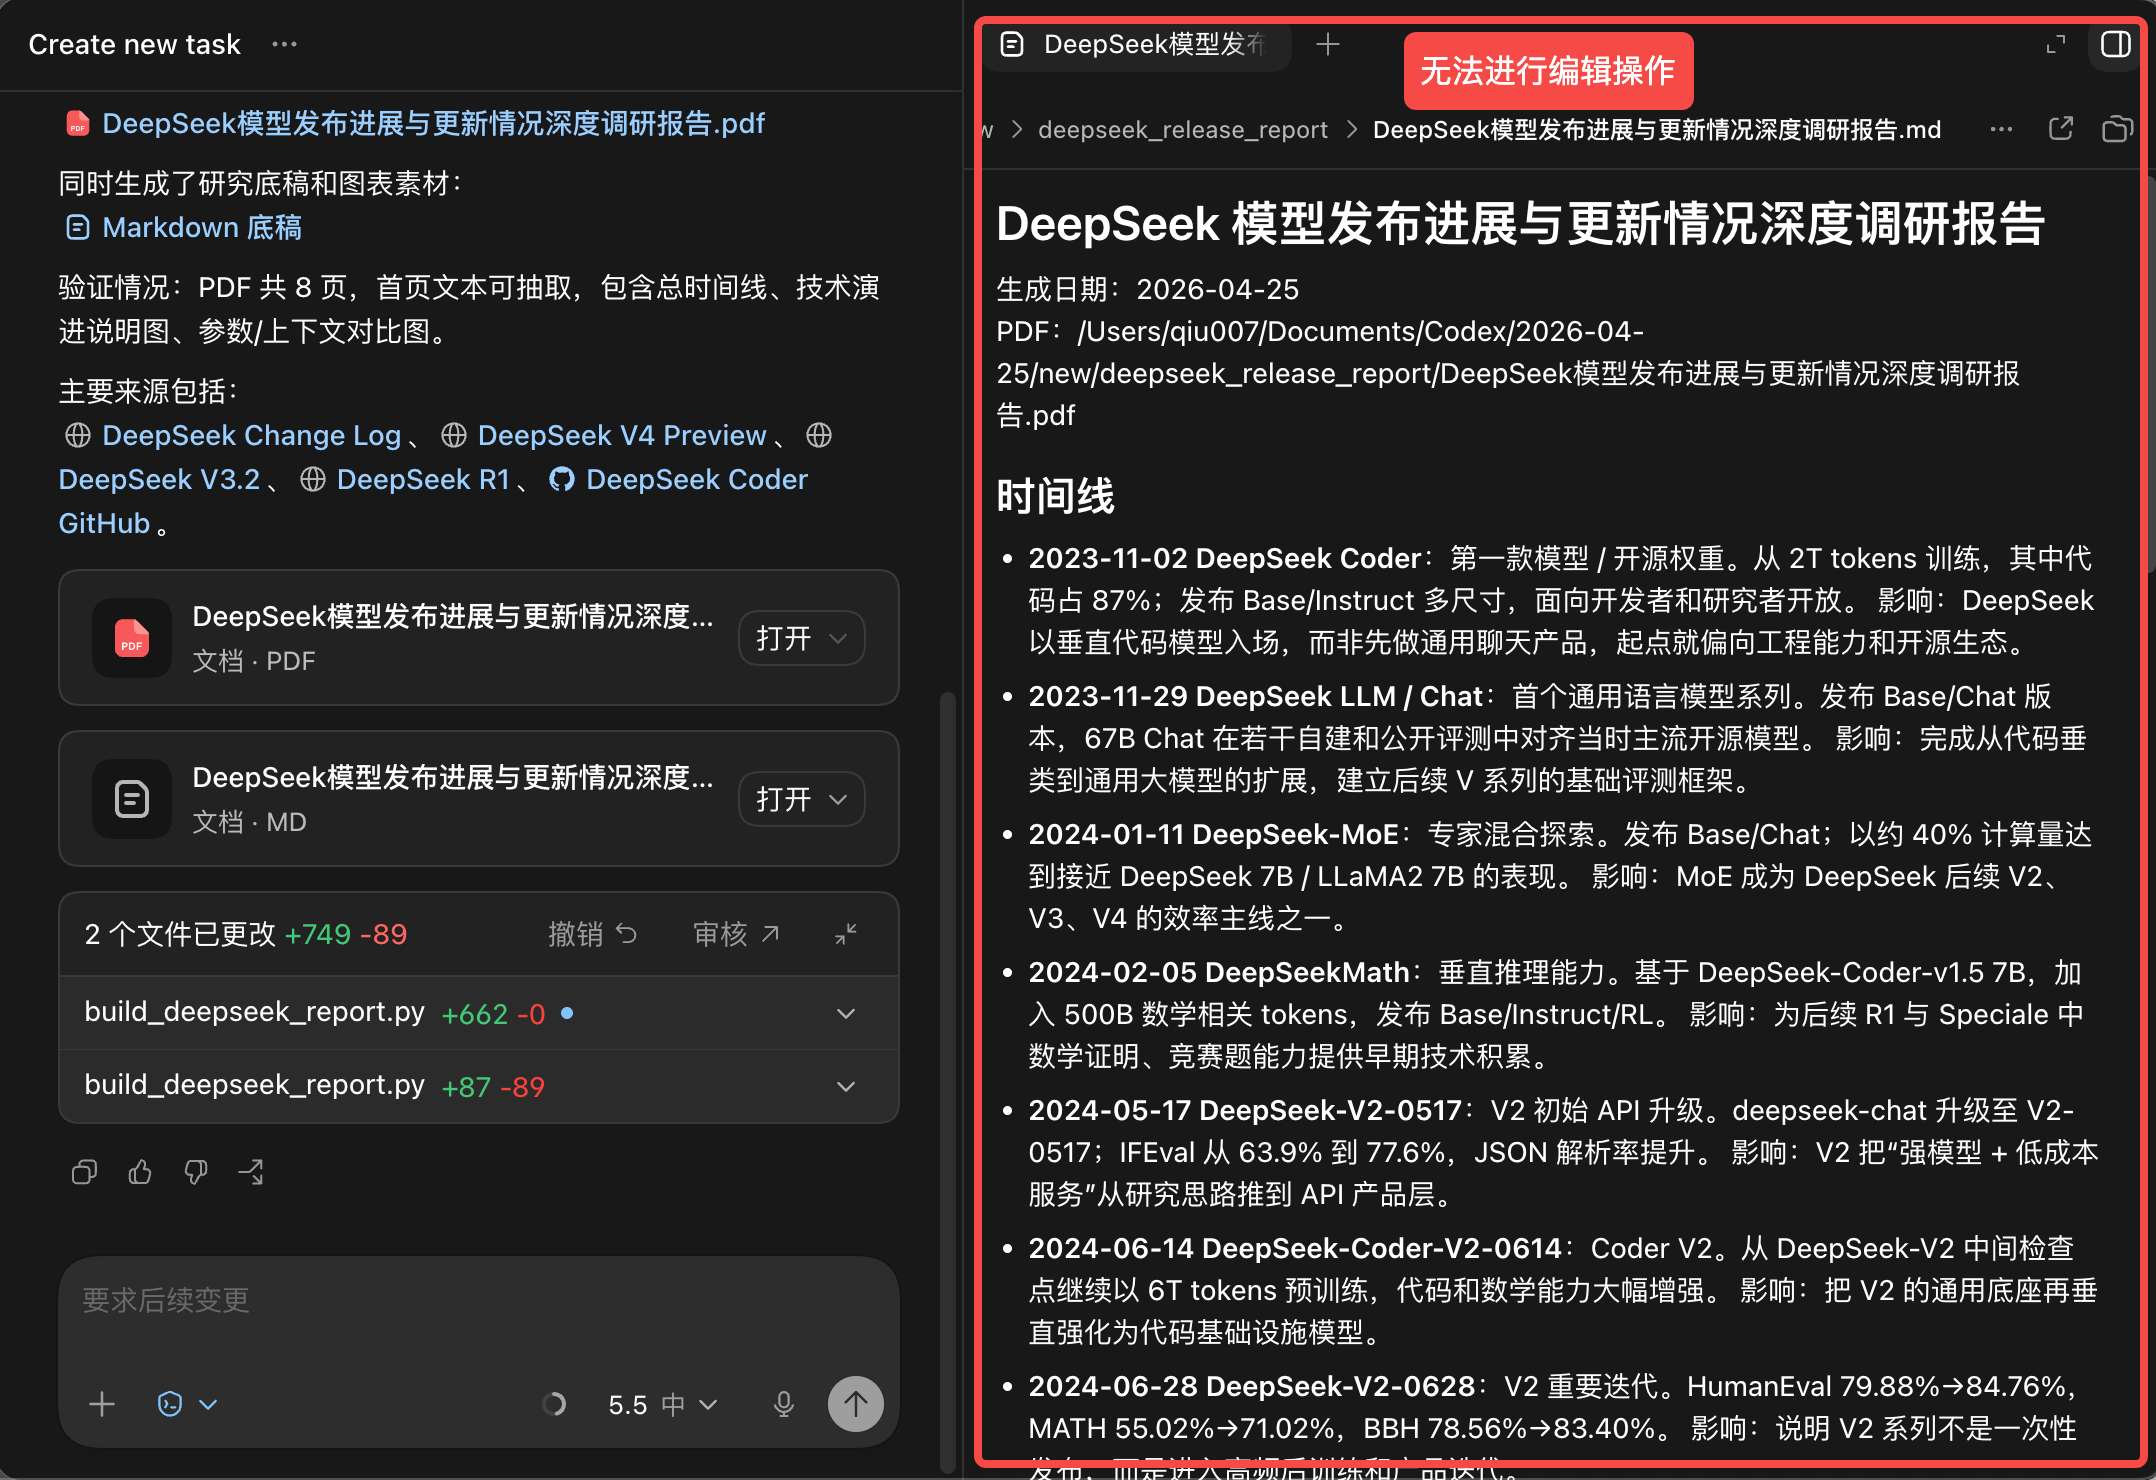Screen dimensions: 2156x1480
Task: Open the DeepSeek V4 Preview source link
Action: (x=621, y=436)
